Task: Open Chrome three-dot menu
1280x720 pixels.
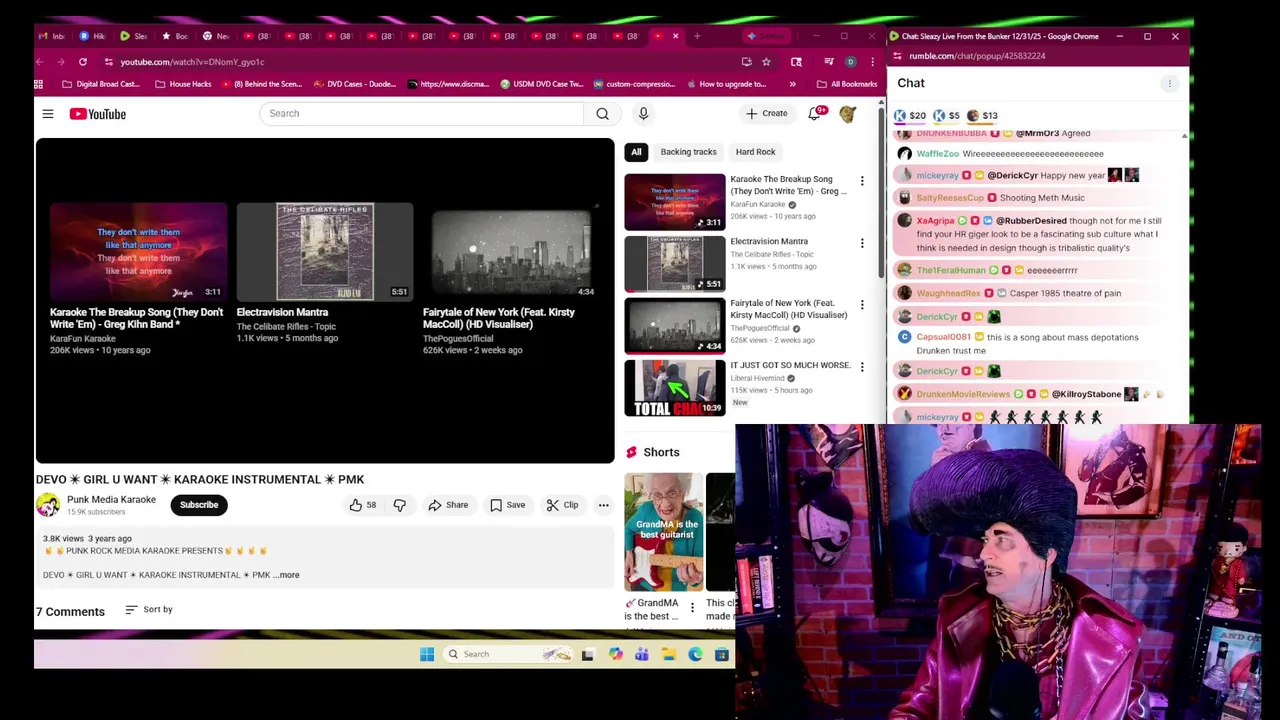Action: [x=872, y=62]
